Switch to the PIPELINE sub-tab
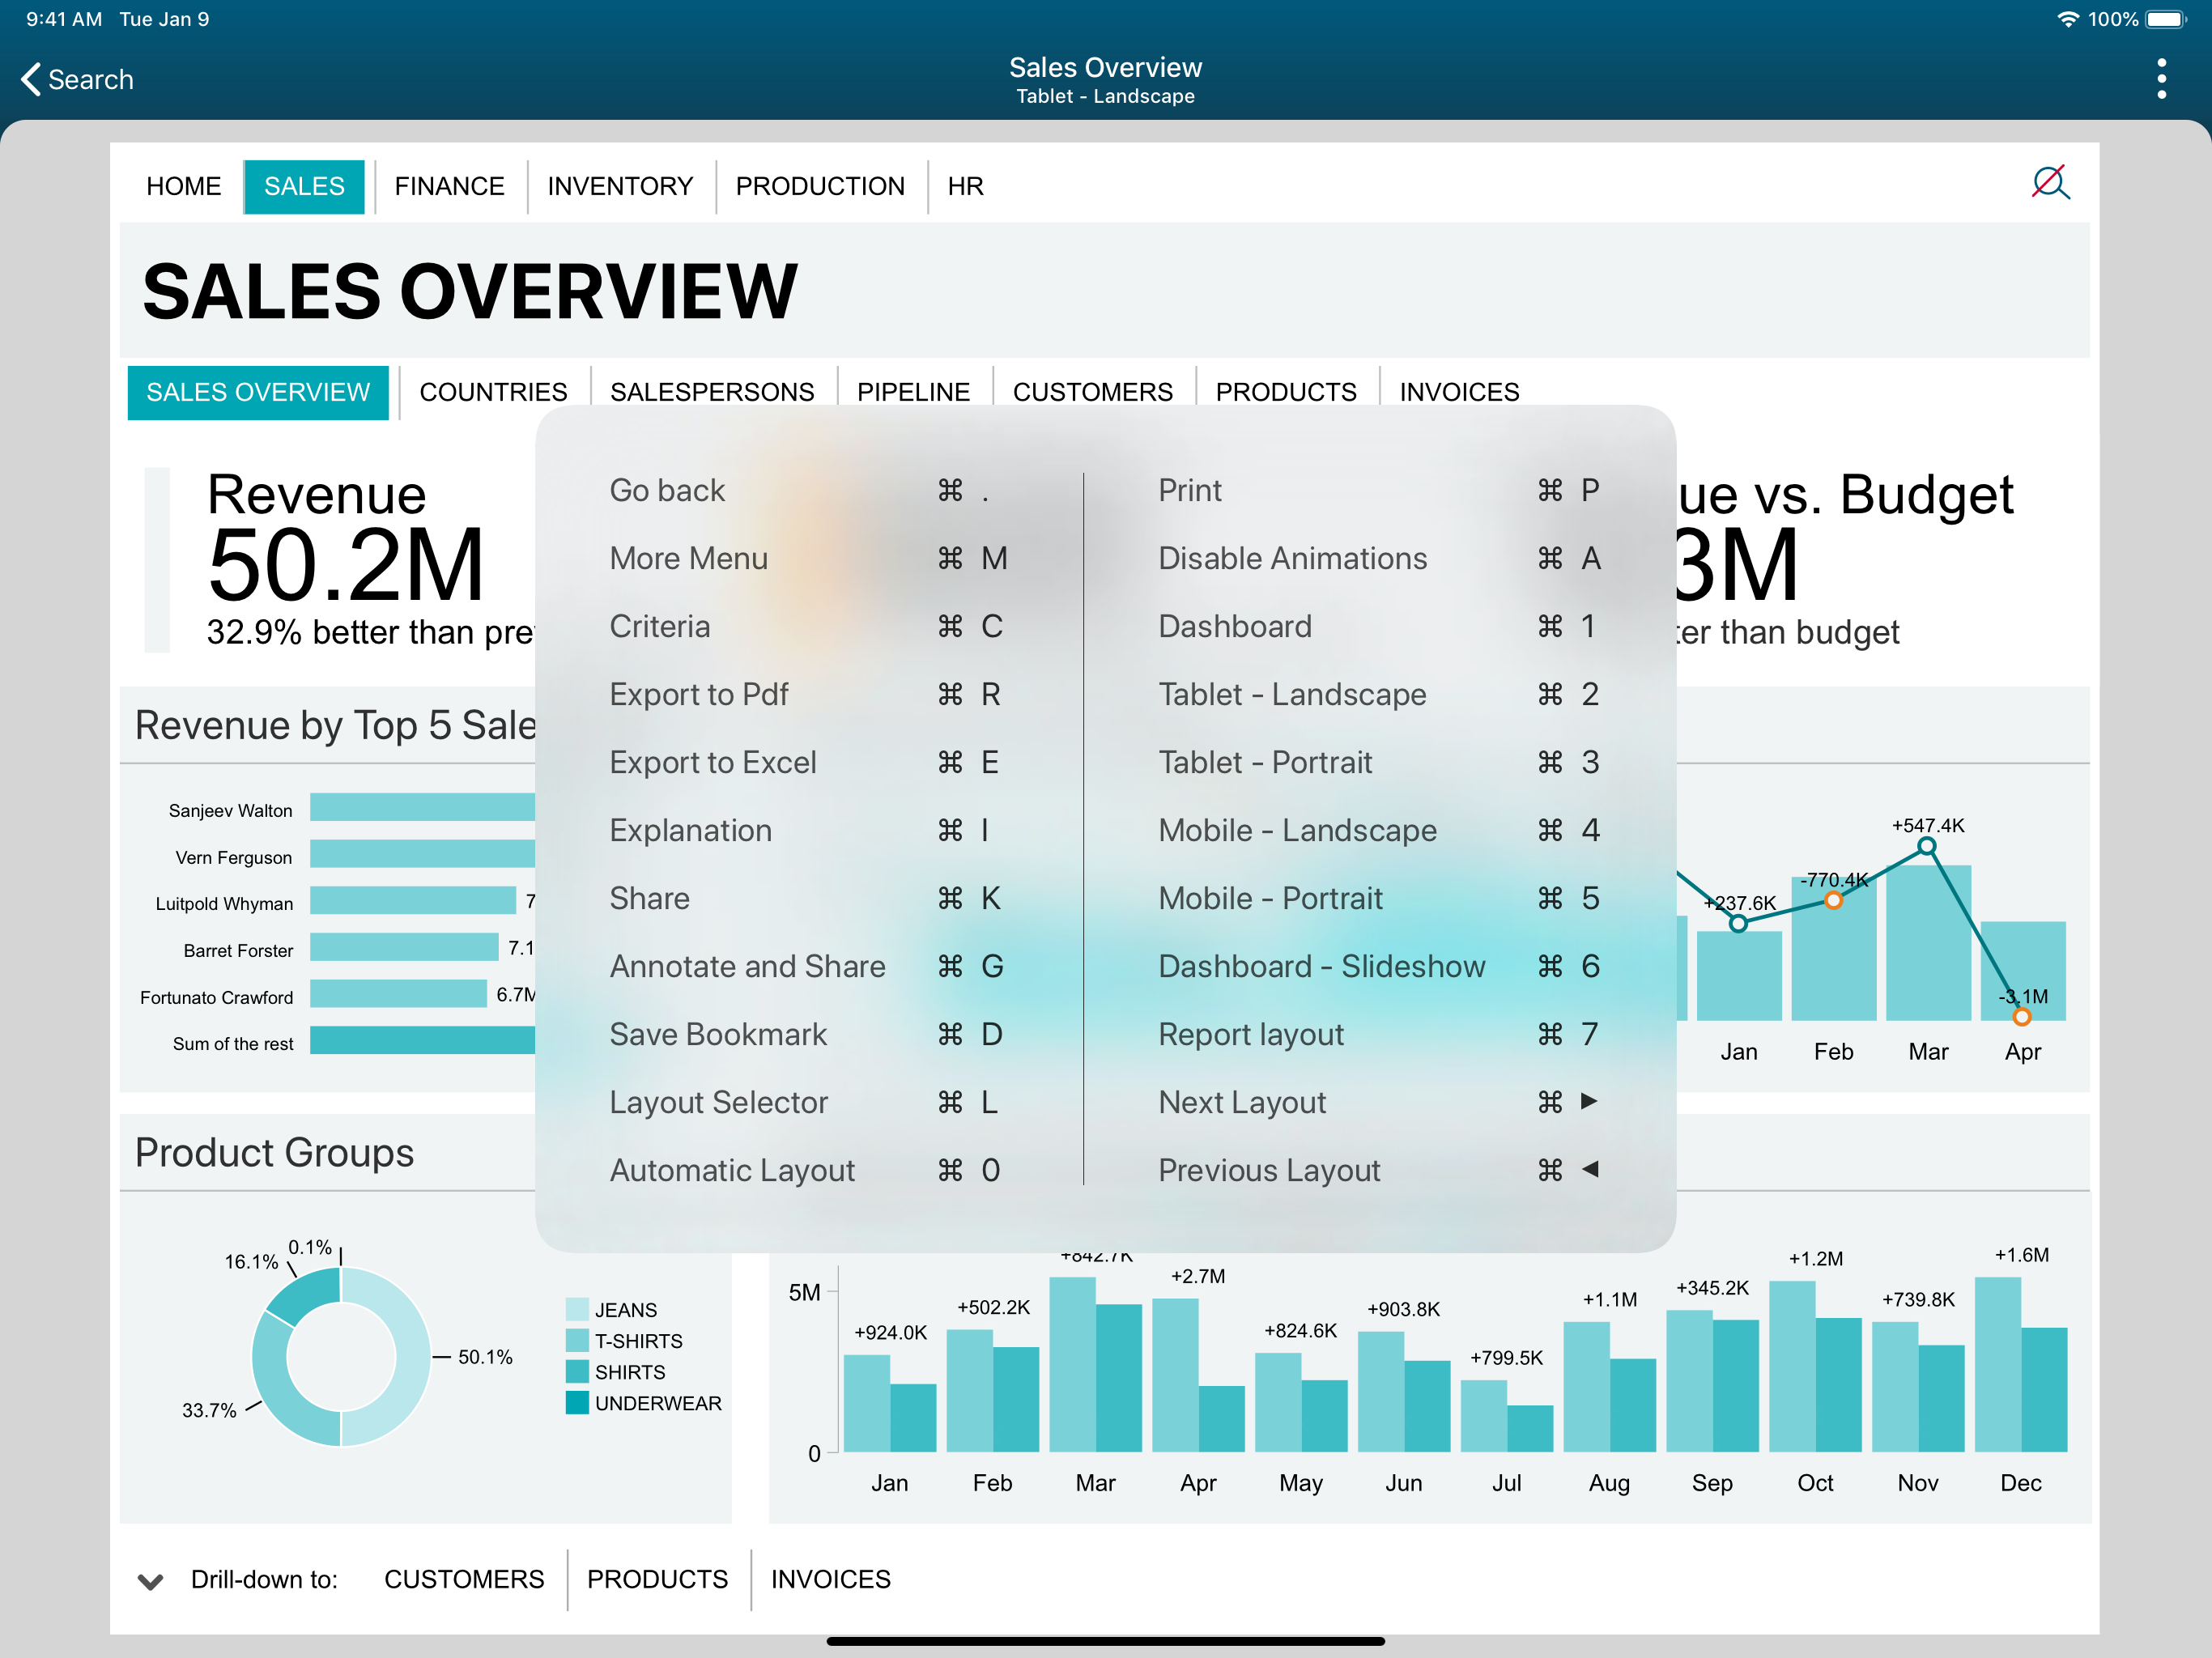Image resolution: width=2212 pixels, height=1658 pixels. [x=913, y=392]
